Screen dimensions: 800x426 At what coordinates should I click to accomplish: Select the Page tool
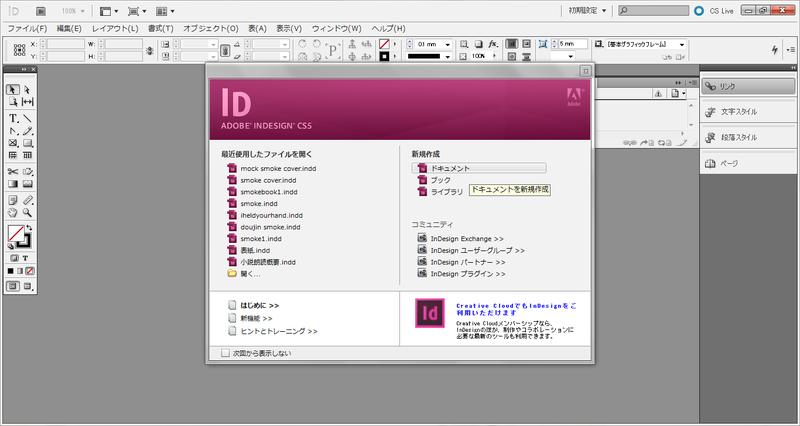pyautogui.click(x=13, y=102)
